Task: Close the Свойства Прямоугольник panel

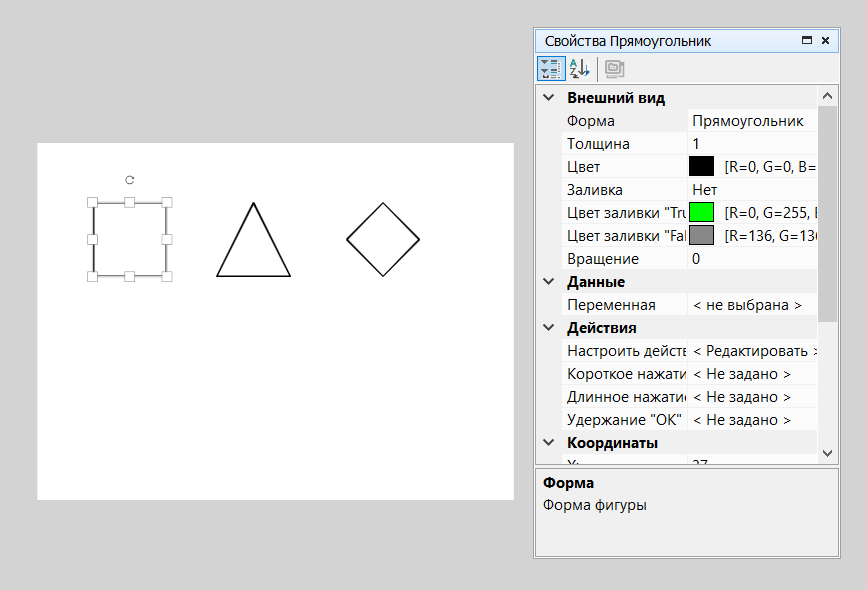Action: click(x=825, y=41)
